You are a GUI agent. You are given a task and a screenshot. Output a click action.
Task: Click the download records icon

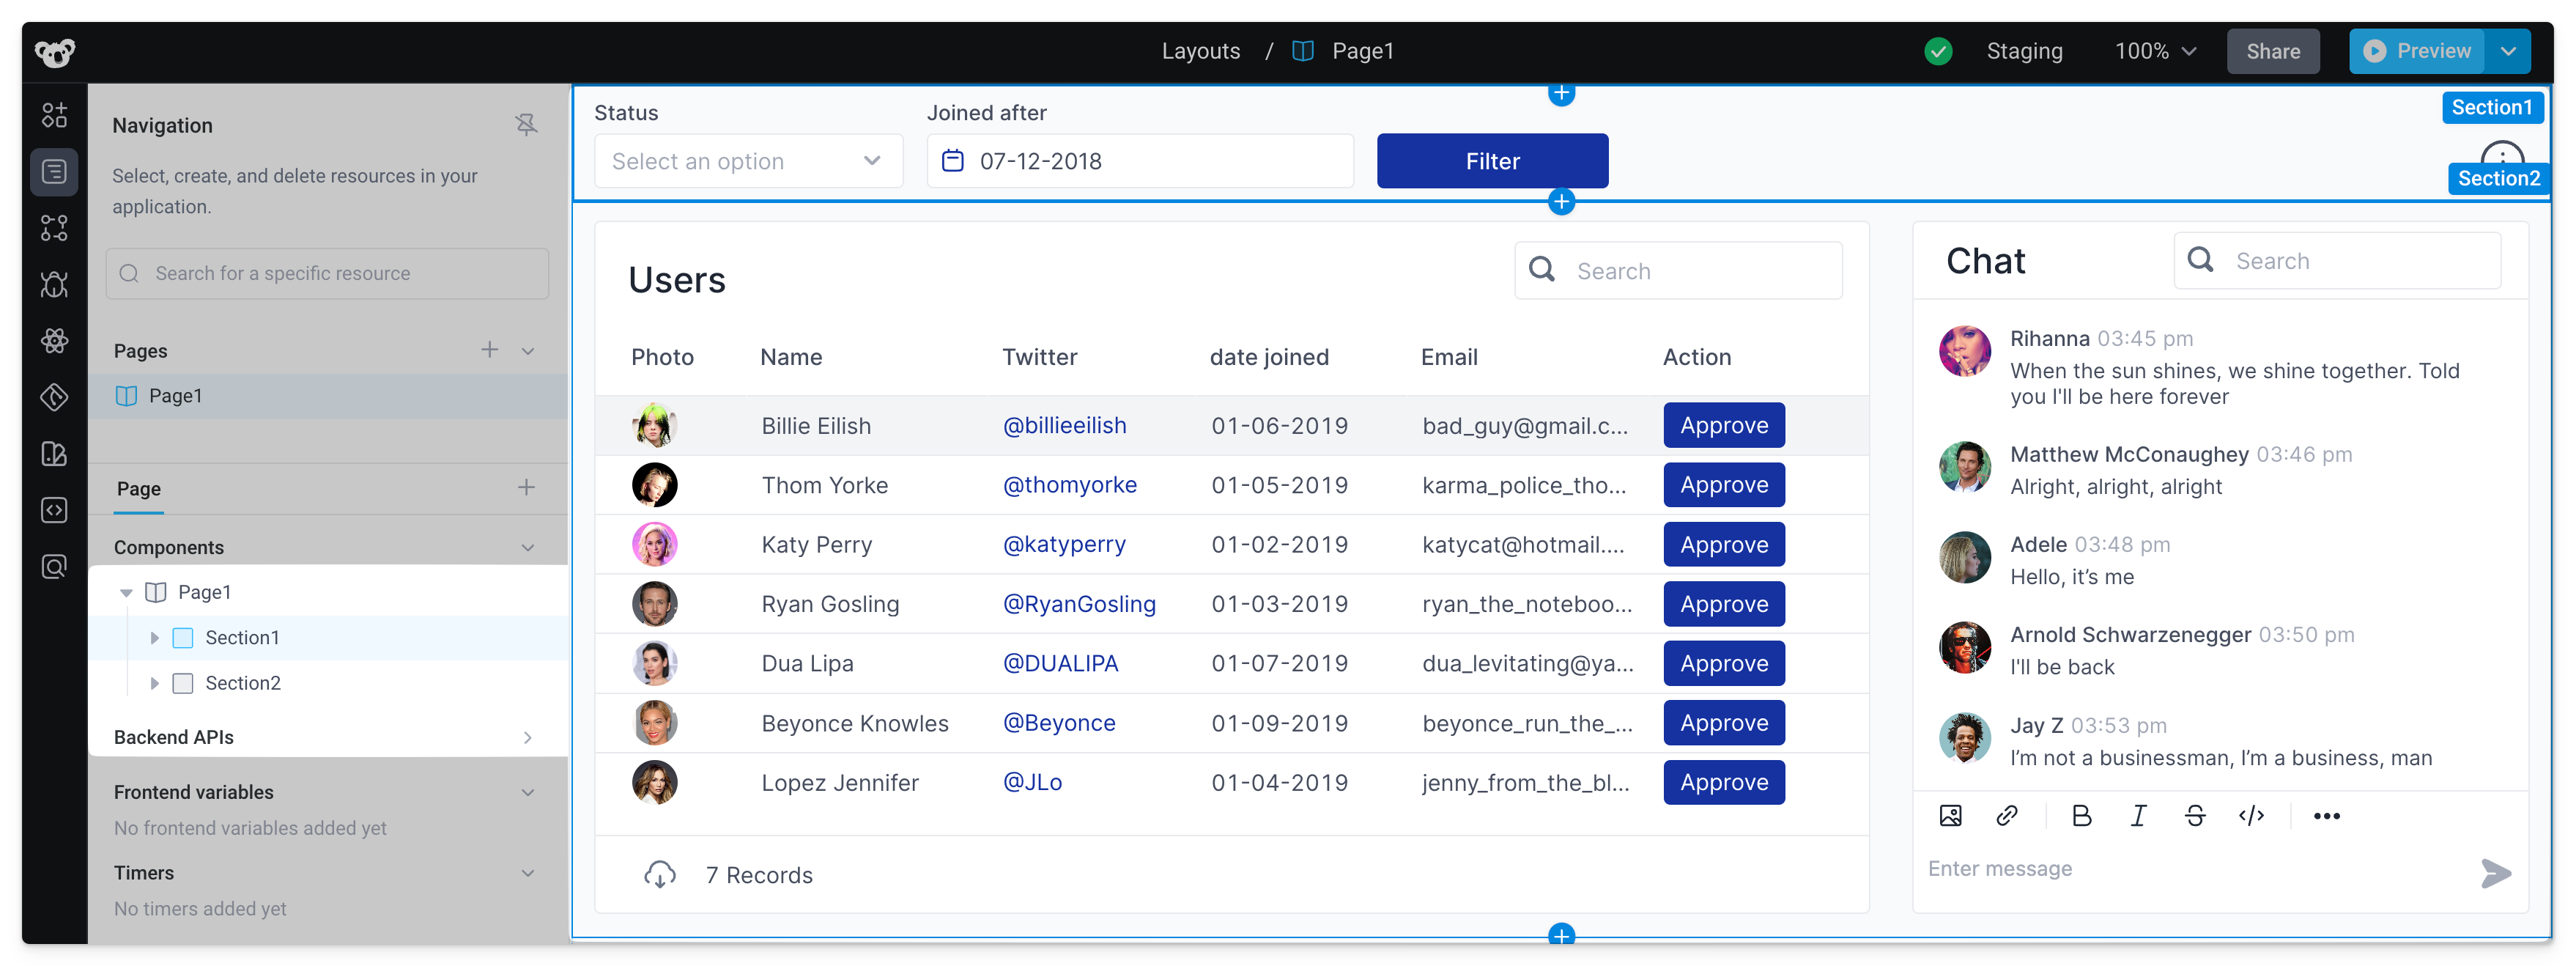click(659, 875)
